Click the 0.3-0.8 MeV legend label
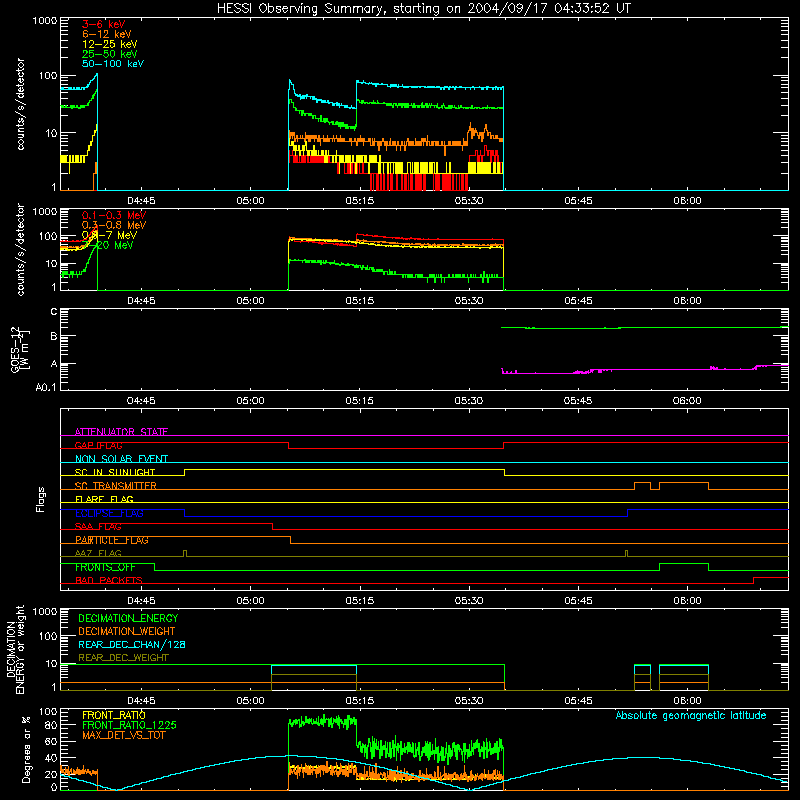 (114, 225)
